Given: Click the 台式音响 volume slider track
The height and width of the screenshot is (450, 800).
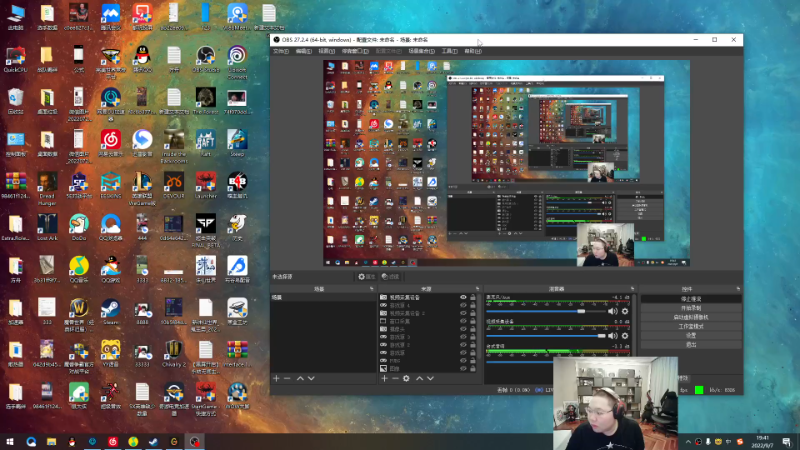Looking at the screenshot, I should 519,361.
